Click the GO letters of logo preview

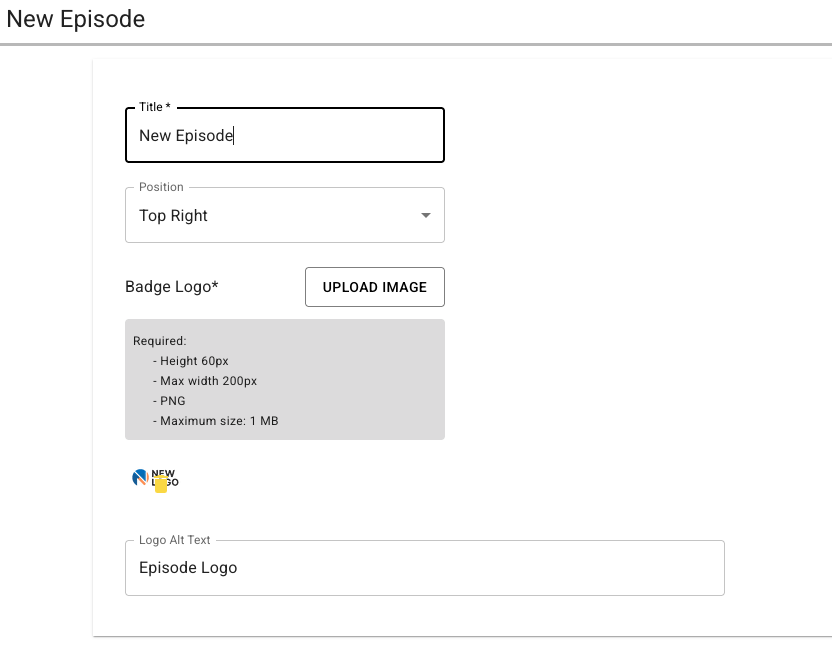coord(172,482)
